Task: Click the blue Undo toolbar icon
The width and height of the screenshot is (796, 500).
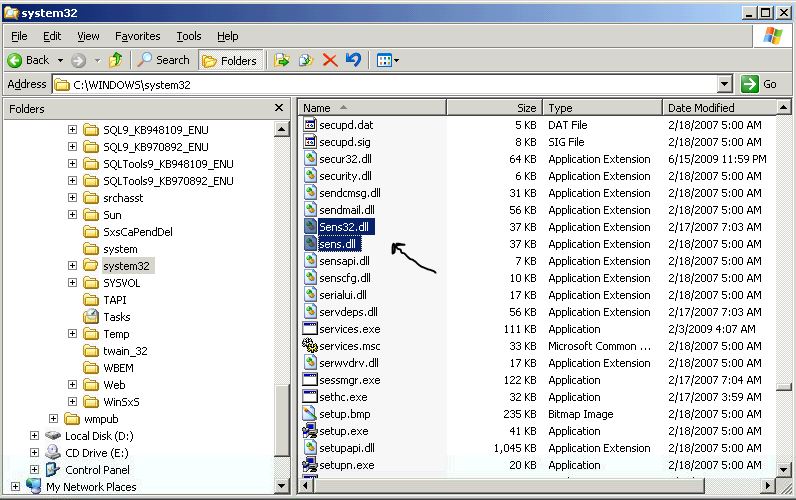Action: pyautogui.click(x=353, y=60)
